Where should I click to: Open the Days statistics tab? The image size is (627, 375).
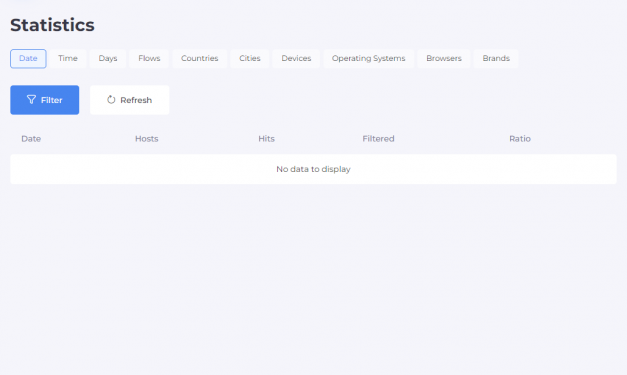point(108,58)
